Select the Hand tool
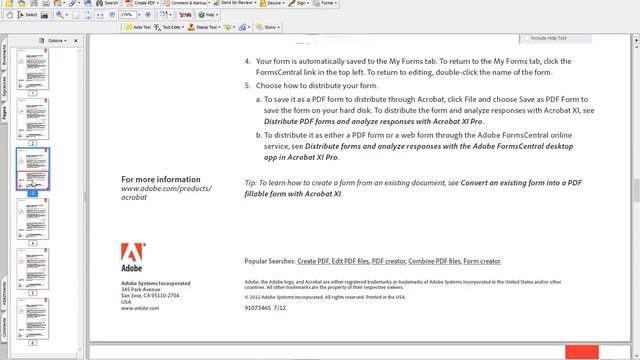Image resolution: width=640 pixels, height=360 pixels. [9, 15]
